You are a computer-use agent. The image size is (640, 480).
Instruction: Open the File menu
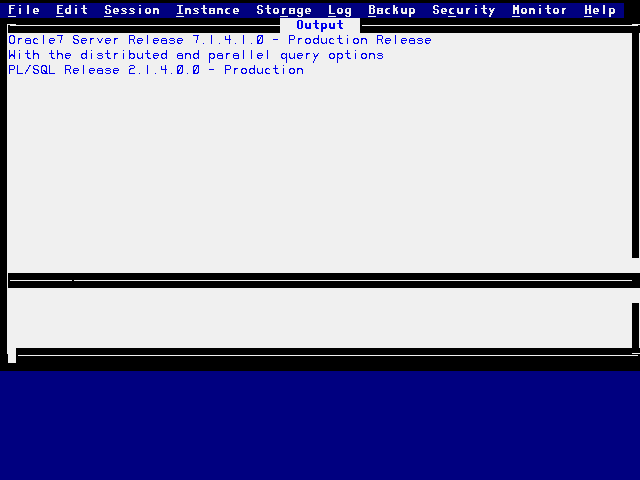[x=24, y=10]
